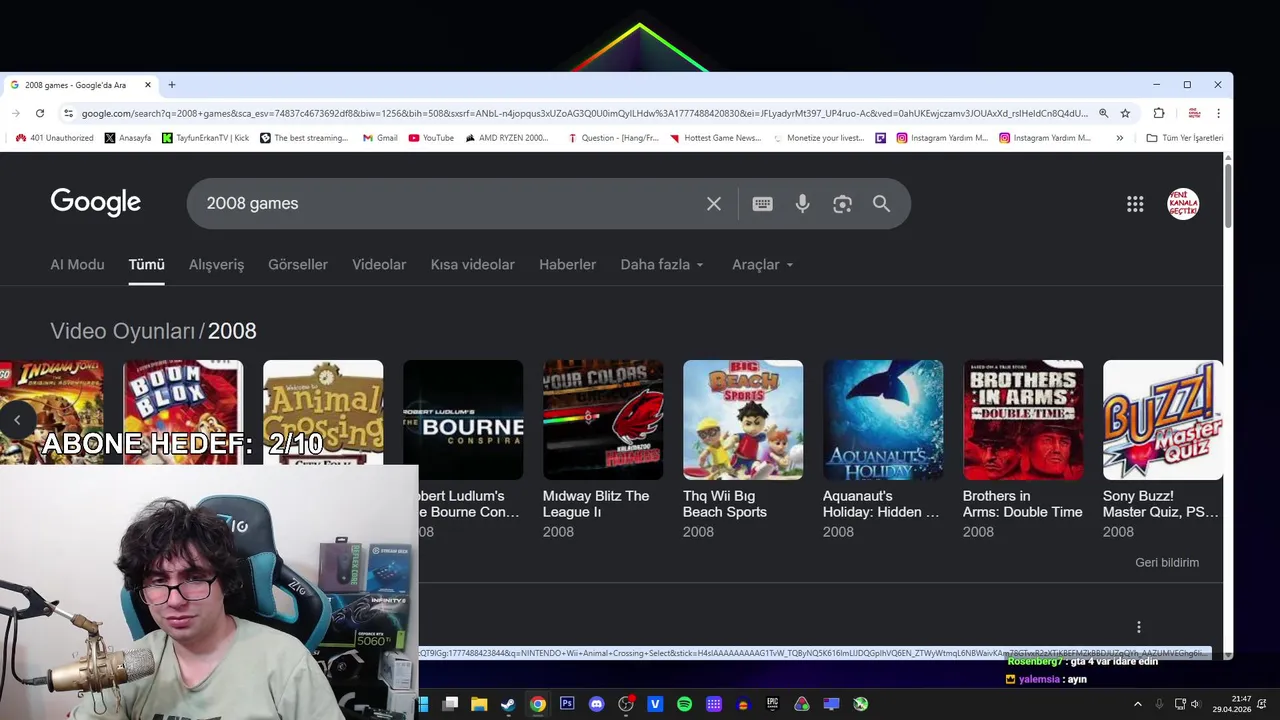Open the Gmail bookmark
The image size is (1280, 720).
380,138
